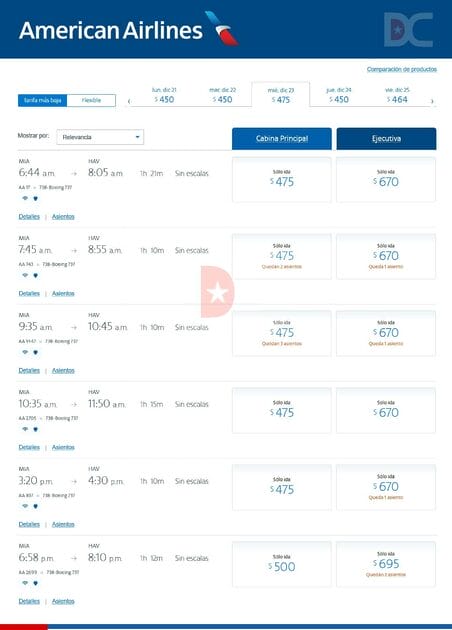Click the Wi-Fi icon on 3:20 p.m. flight

pos(25,506)
